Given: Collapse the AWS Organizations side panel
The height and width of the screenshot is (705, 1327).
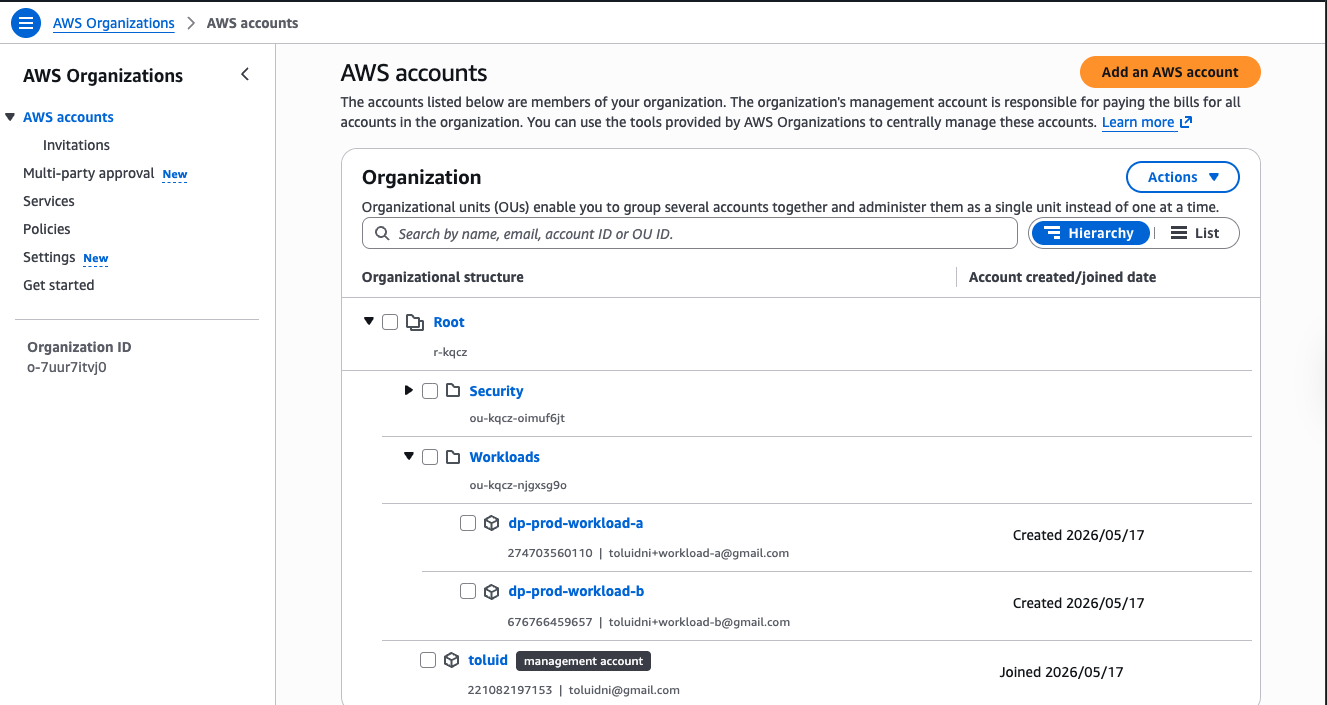Looking at the screenshot, I should click(245, 75).
